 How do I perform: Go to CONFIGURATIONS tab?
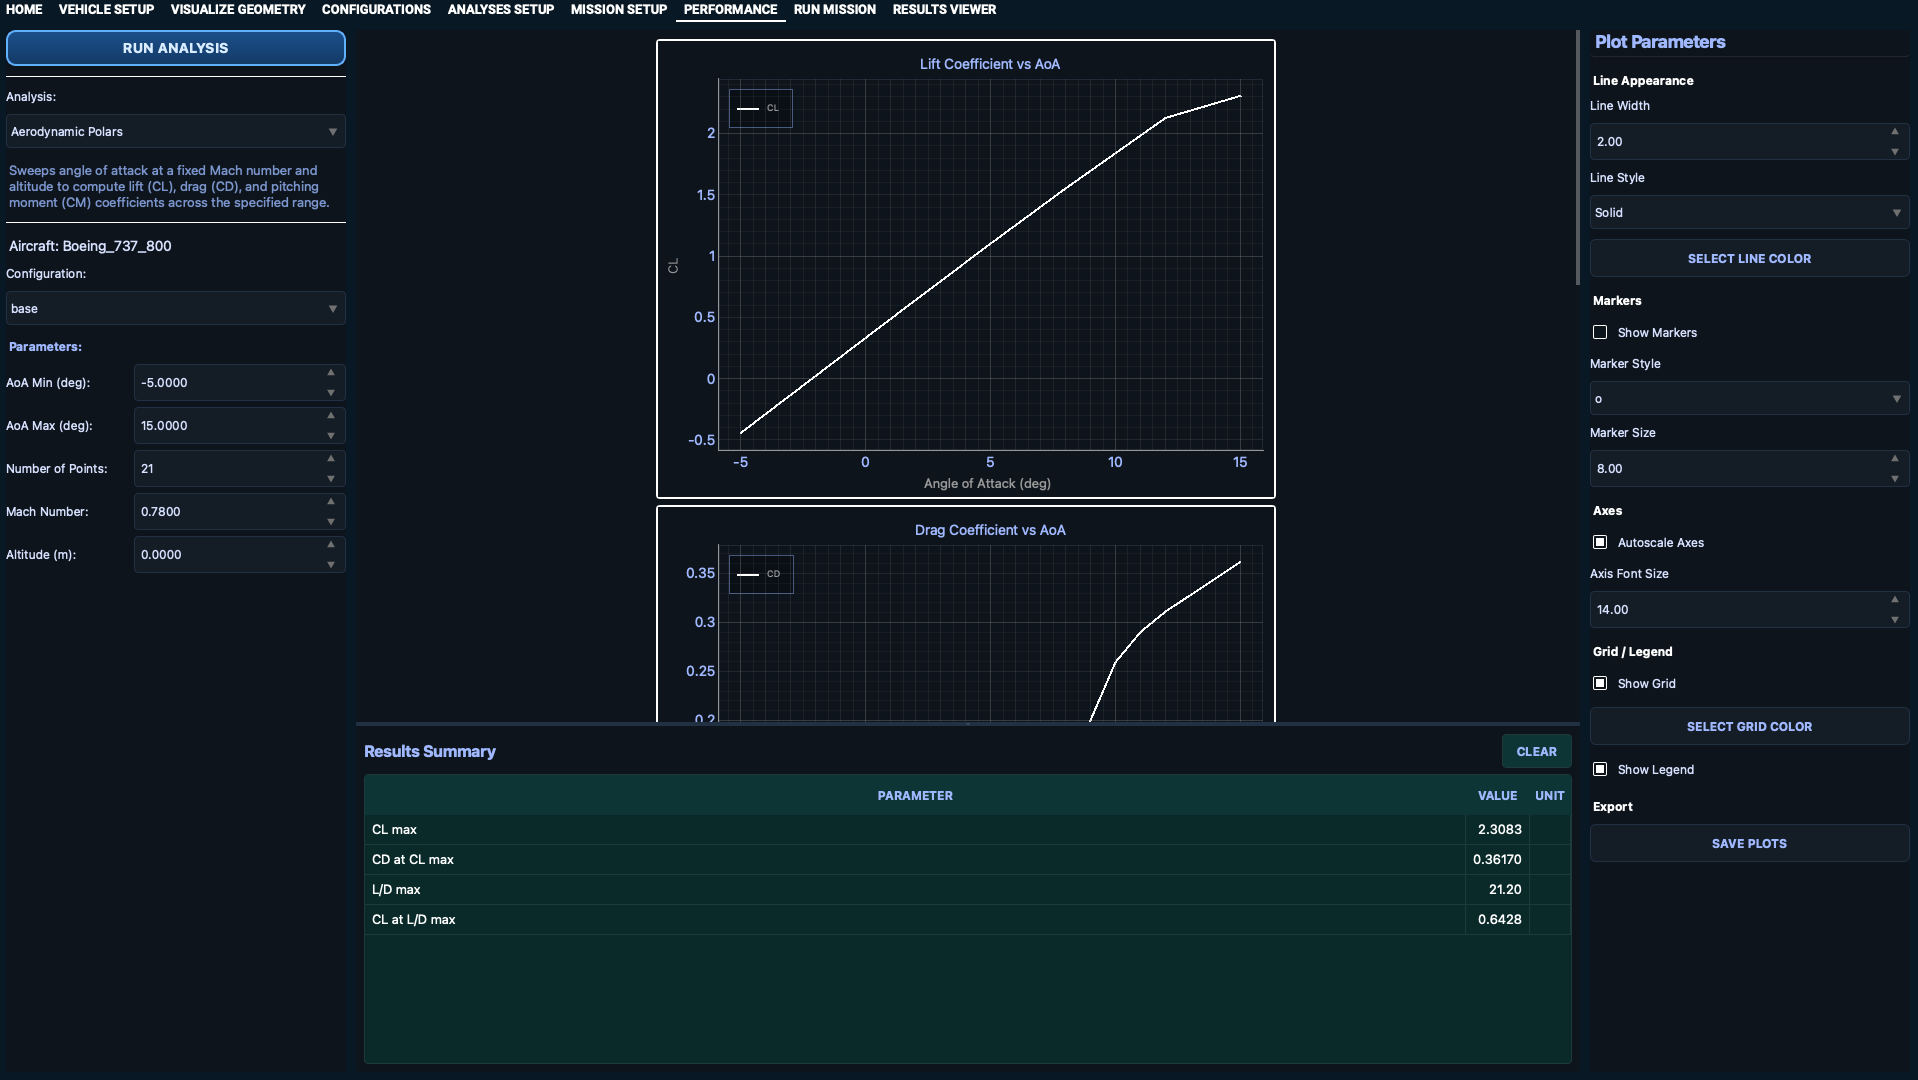click(376, 9)
